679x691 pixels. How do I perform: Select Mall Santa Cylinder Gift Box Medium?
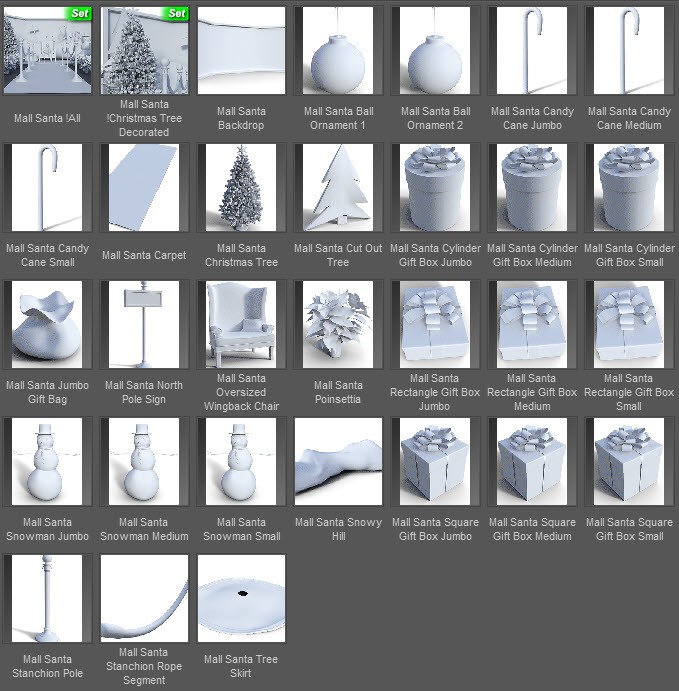tap(532, 187)
